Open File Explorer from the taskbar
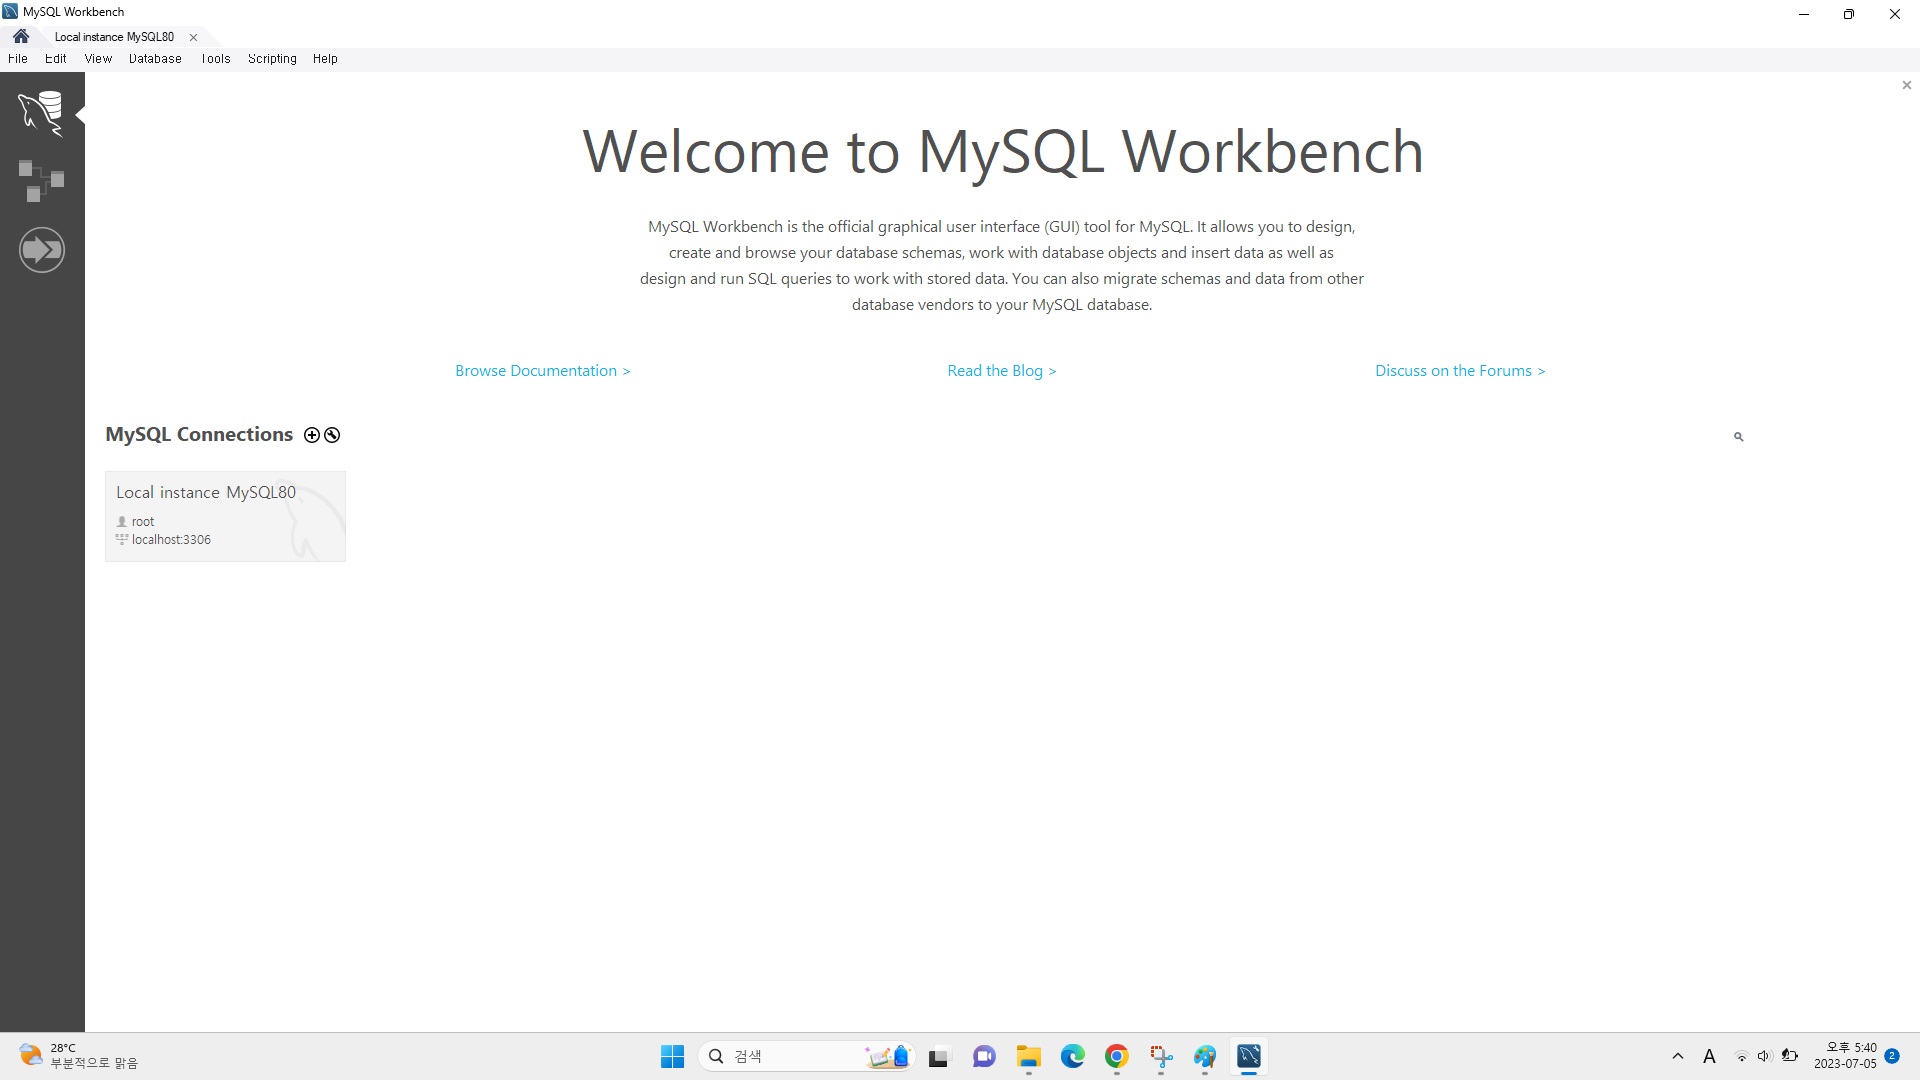This screenshot has width=1920, height=1080. (x=1029, y=1057)
